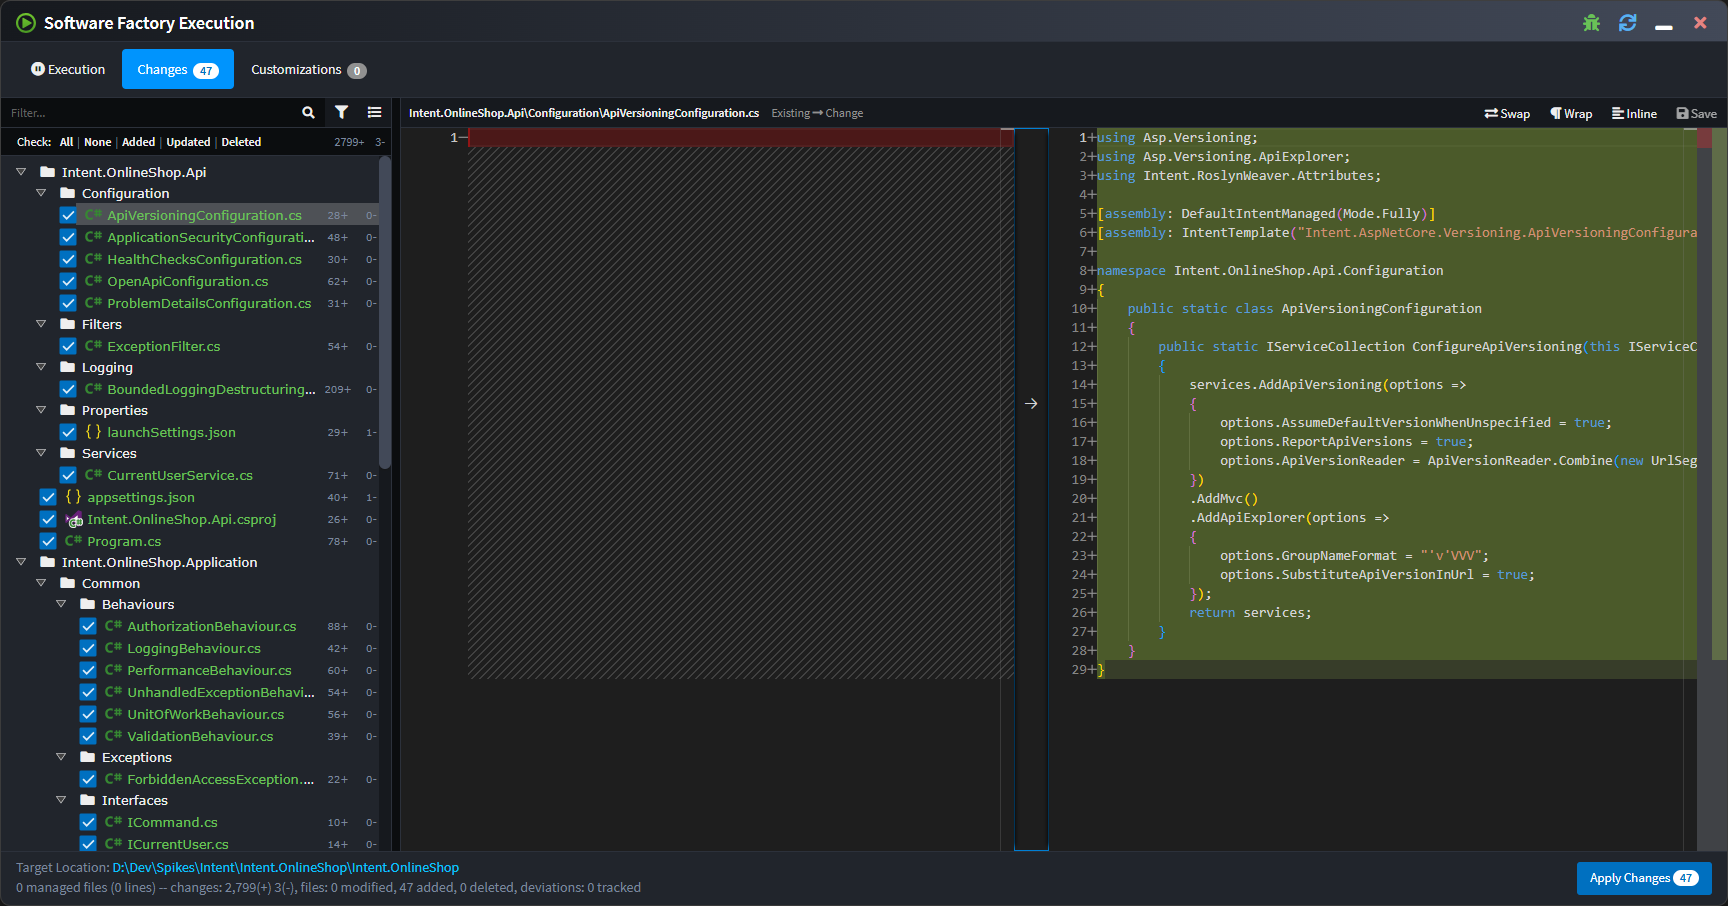Click the C# icon of ICommand.cs
This screenshot has height=906, width=1728.
(113, 822)
